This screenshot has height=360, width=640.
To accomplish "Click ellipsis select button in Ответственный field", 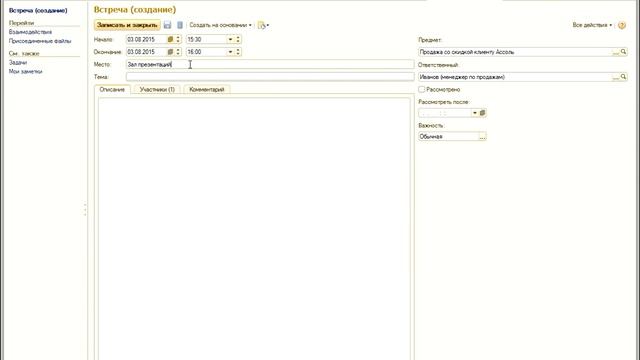I will (x=616, y=77).
